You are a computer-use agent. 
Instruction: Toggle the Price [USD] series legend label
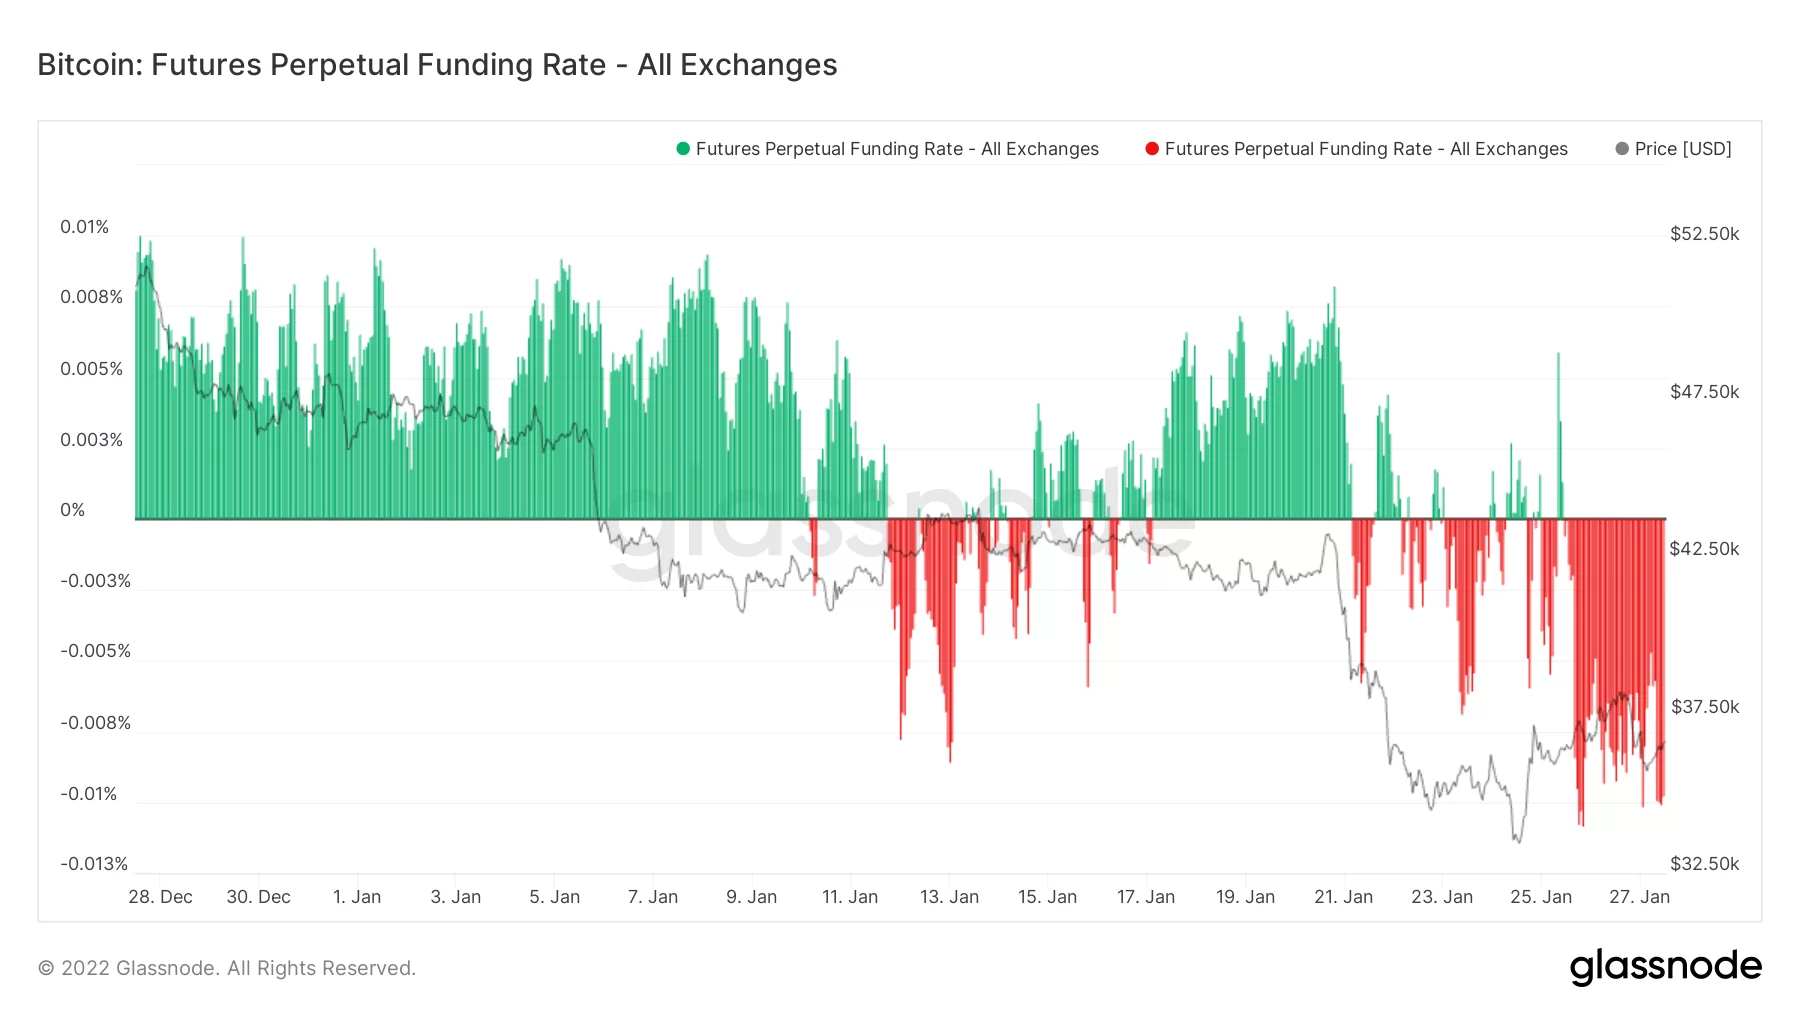tap(1683, 149)
